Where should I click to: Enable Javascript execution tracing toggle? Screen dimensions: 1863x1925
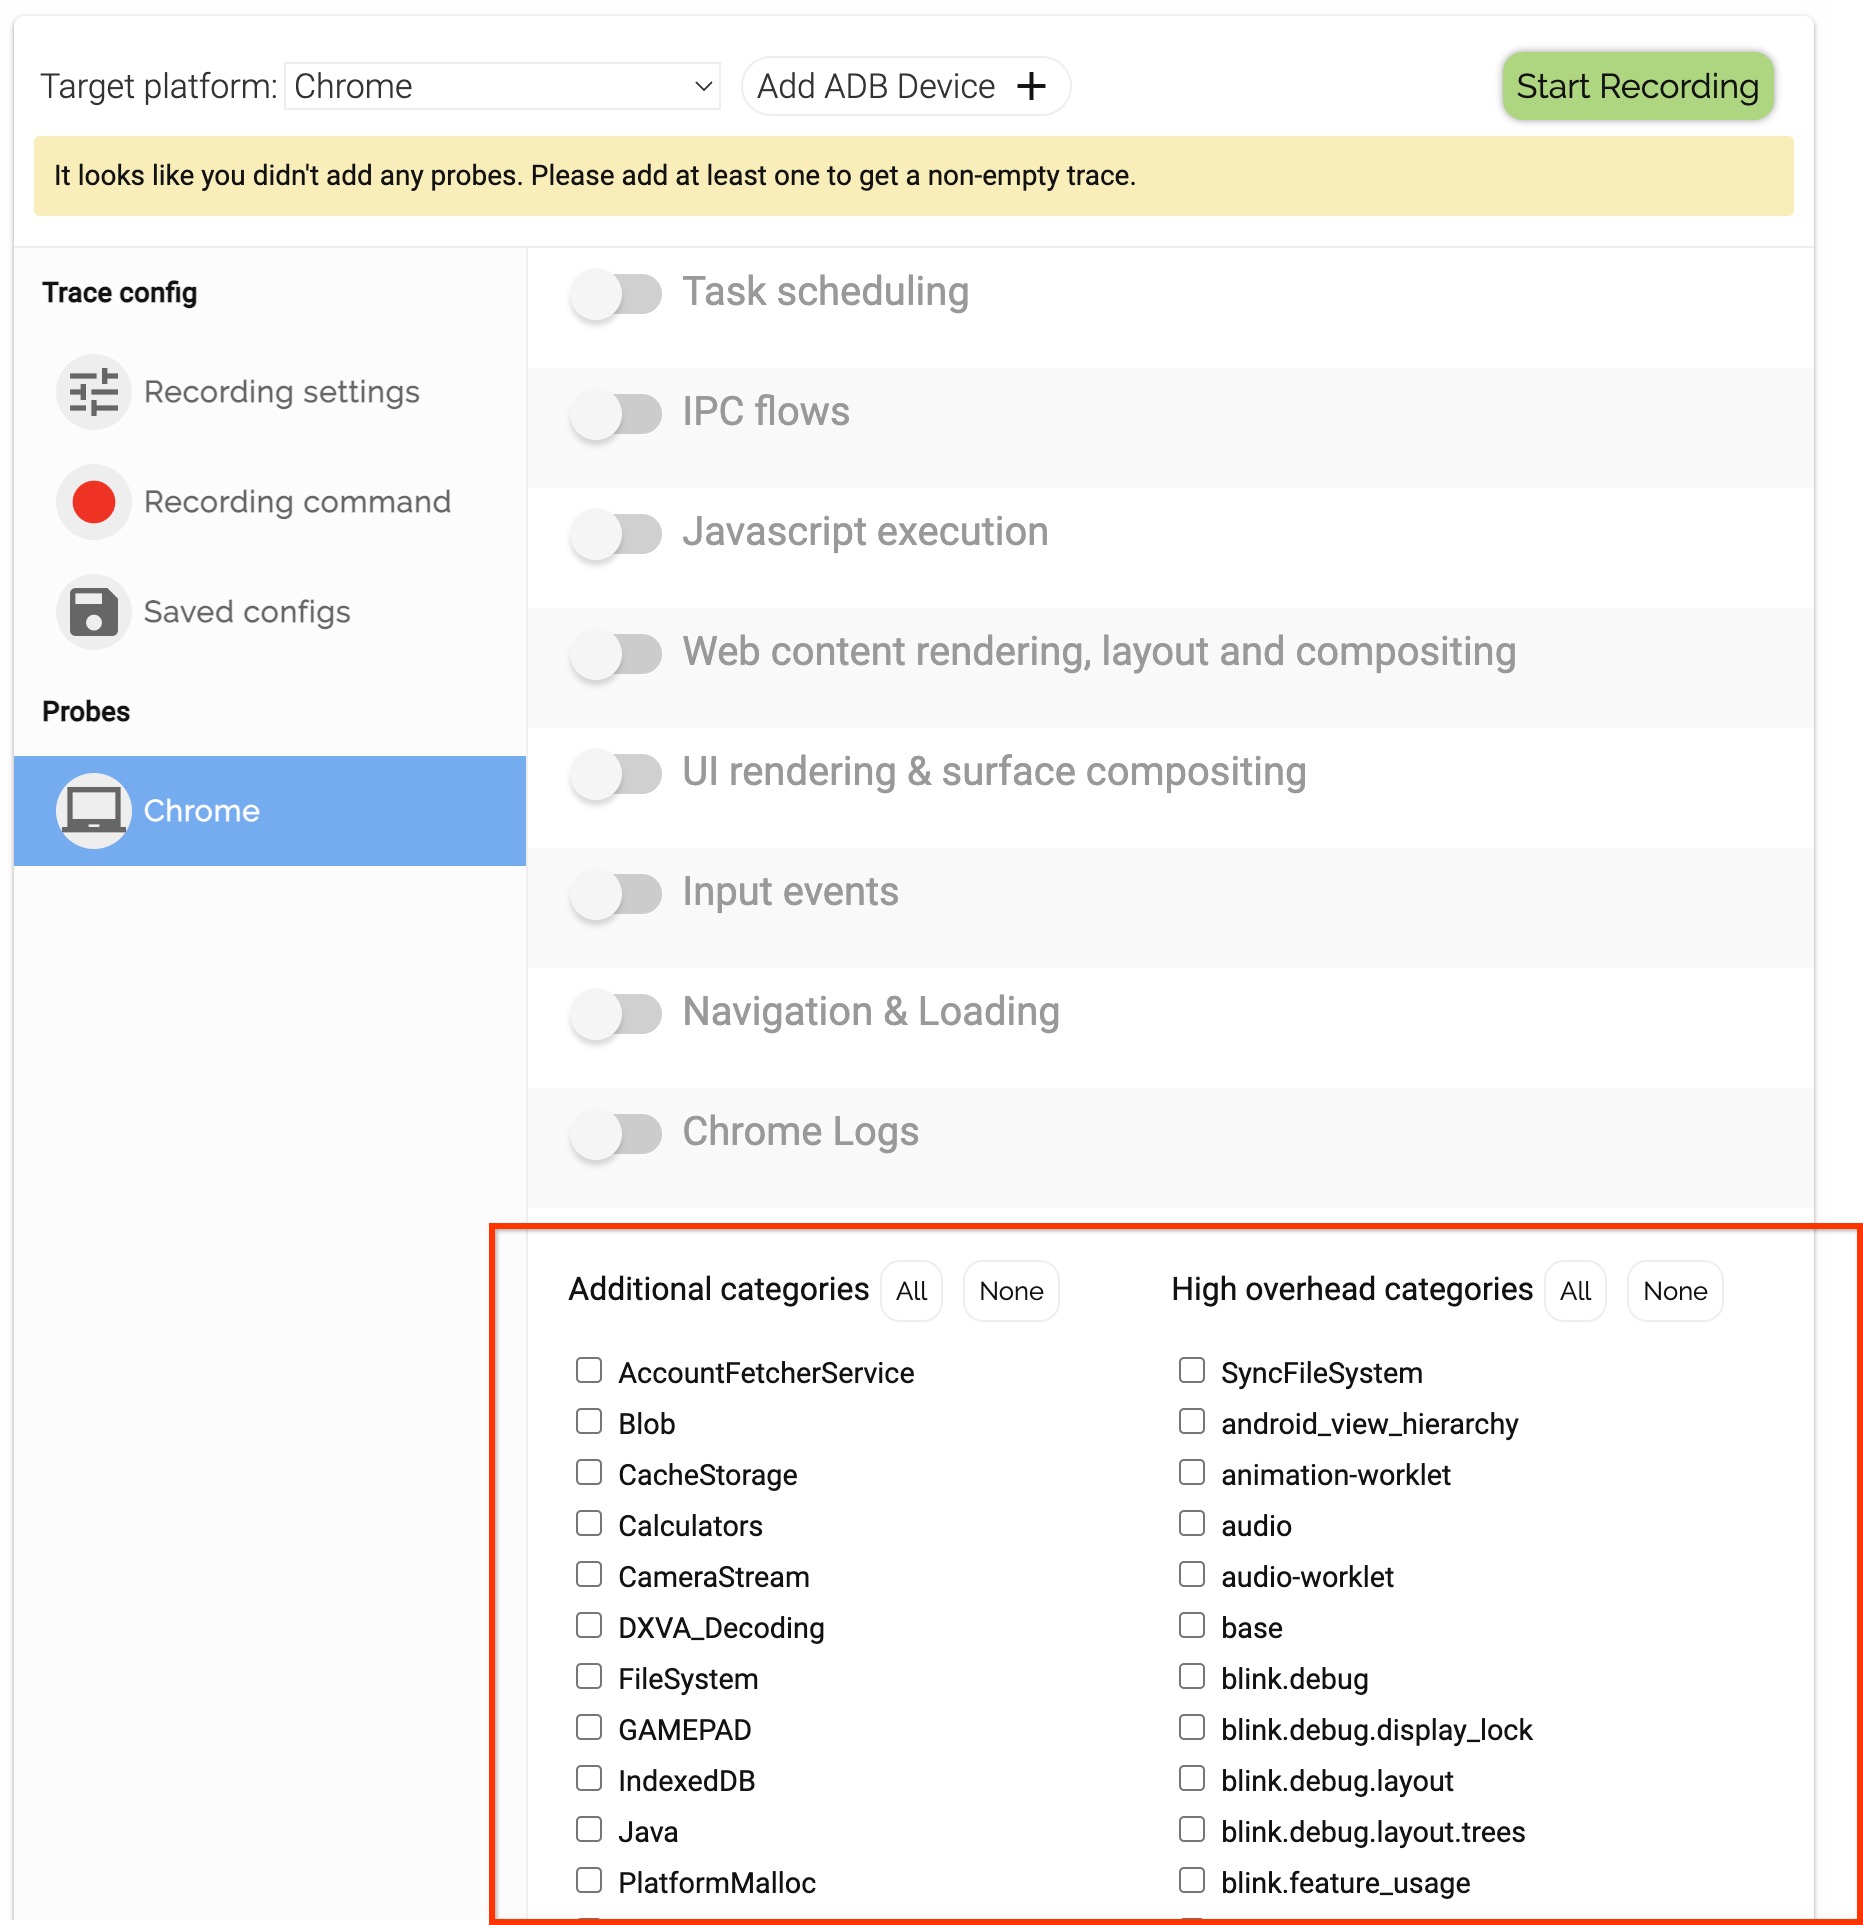tap(616, 534)
